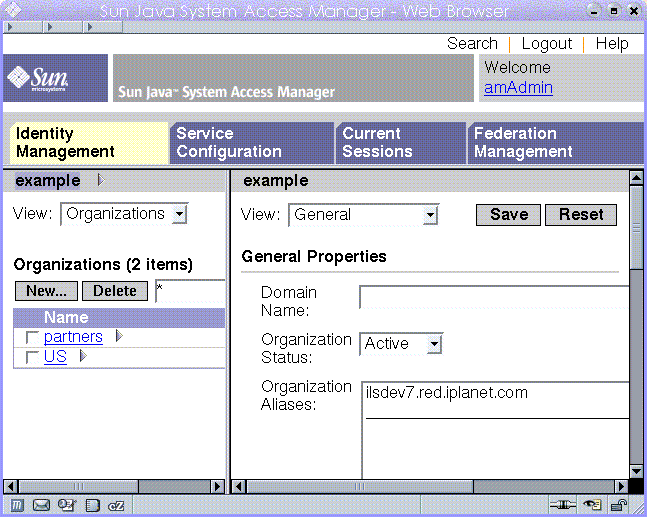Click the General Properties heading
The image size is (647, 517).
314,257
